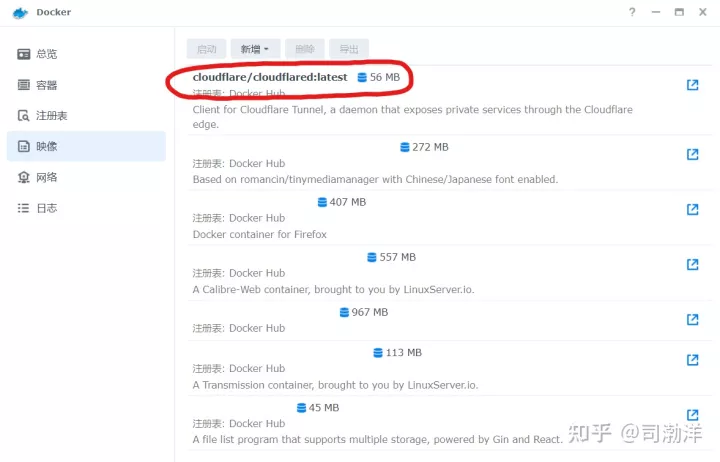Open external link for 113 MB Transmission image

(692, 360)
